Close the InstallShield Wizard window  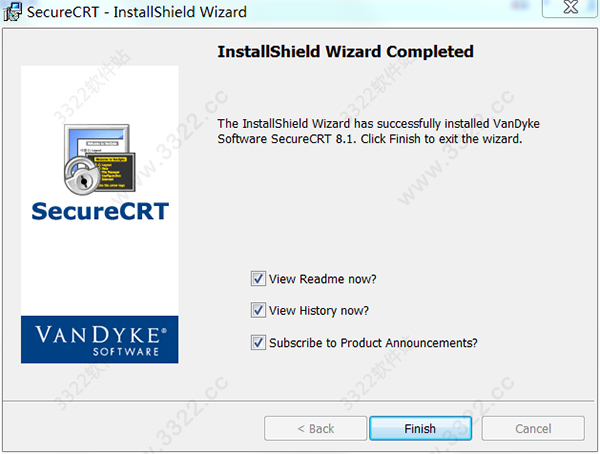pos(570,8)
